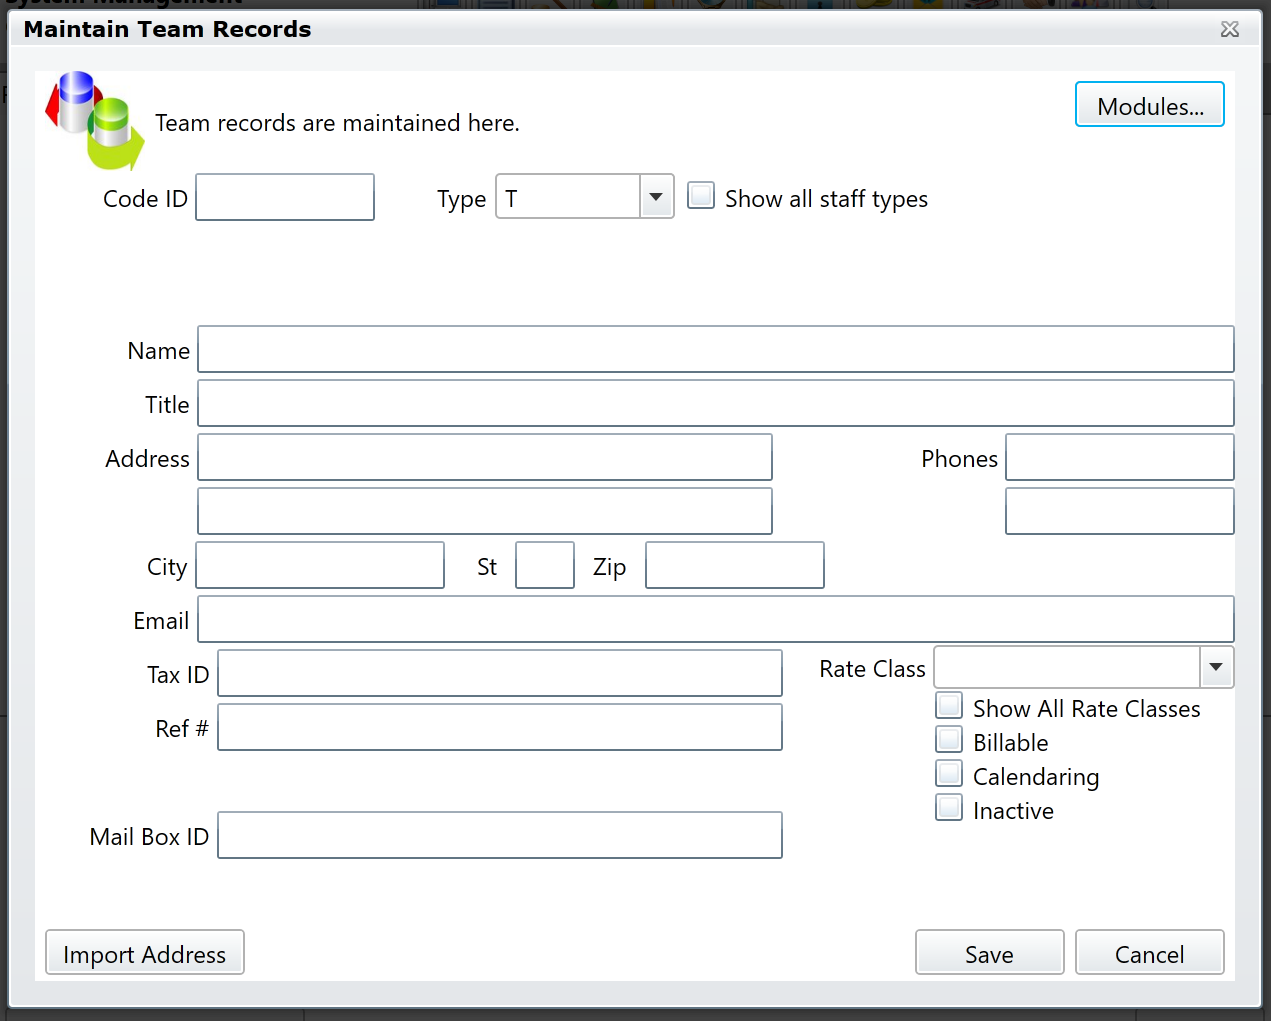
Task: Click the City input field
Action: click(320, 565)
